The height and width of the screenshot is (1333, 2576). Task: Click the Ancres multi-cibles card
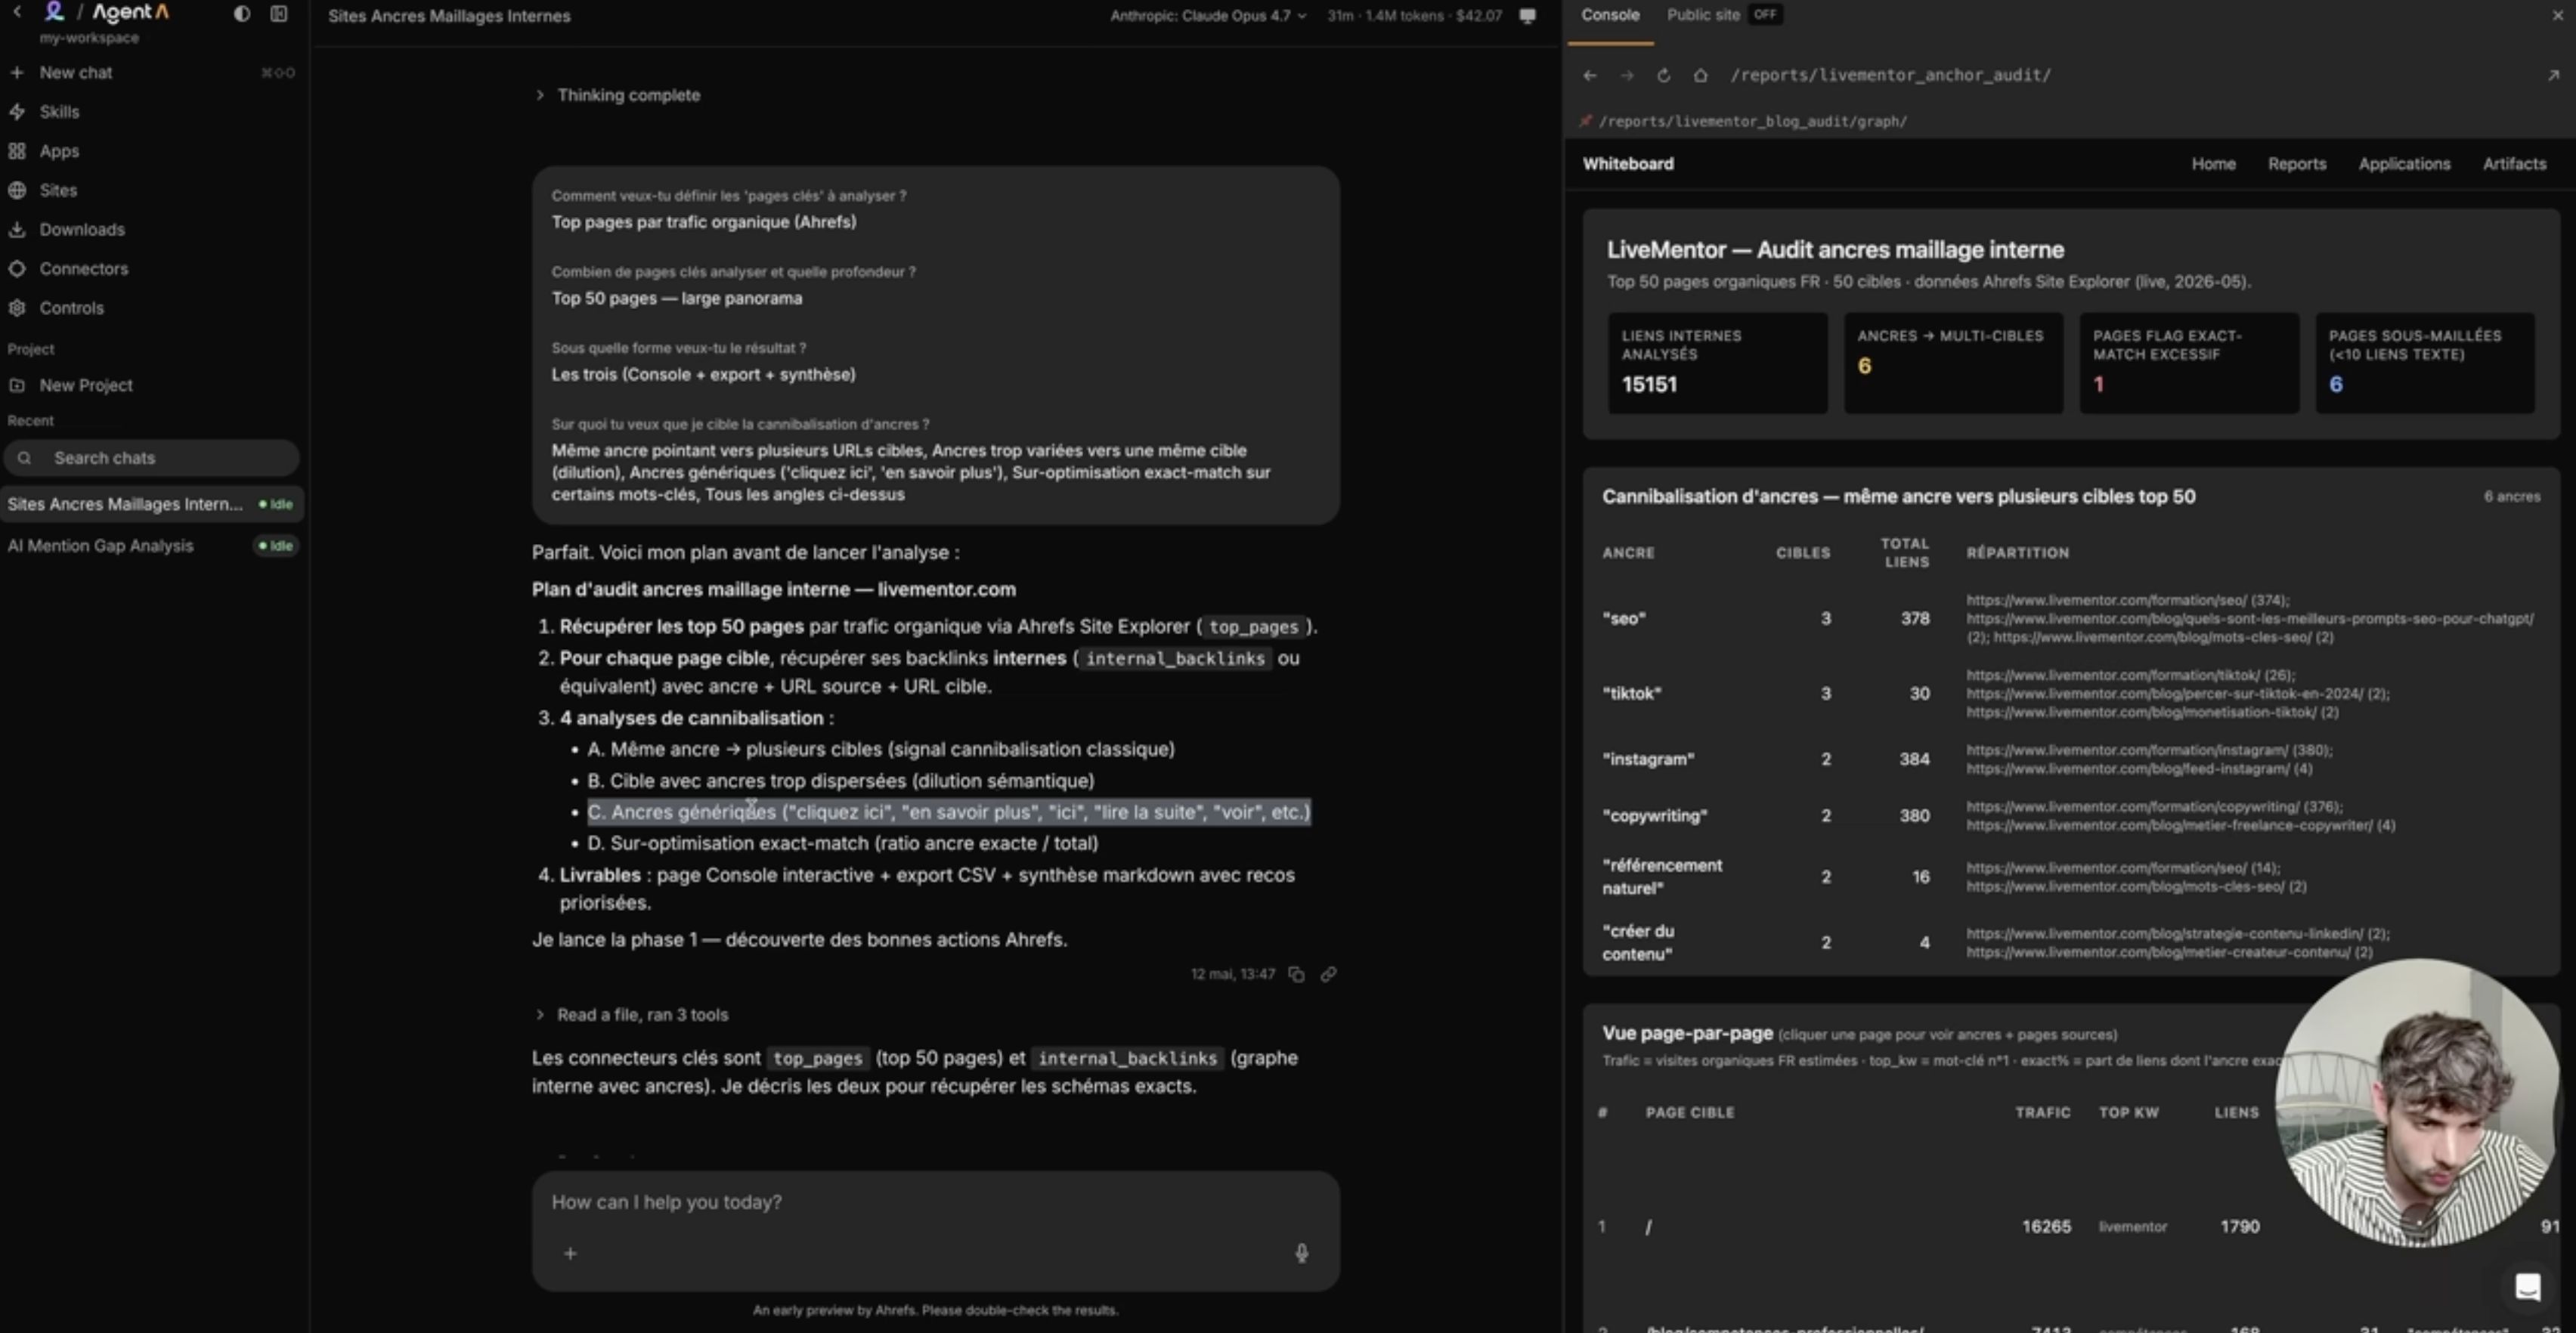pos(1953,363)
